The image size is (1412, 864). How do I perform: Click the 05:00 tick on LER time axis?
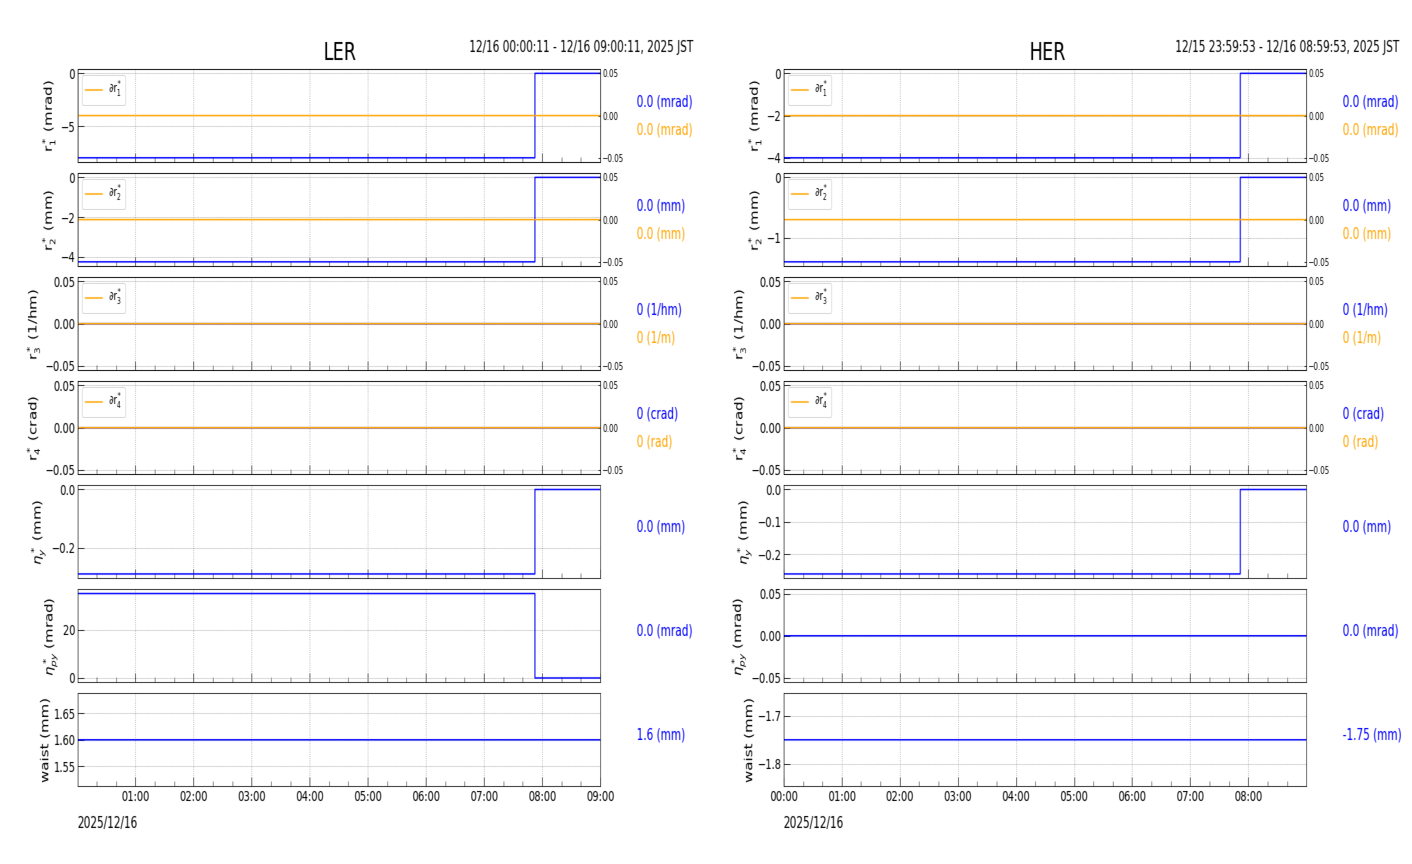click(368, 797)
